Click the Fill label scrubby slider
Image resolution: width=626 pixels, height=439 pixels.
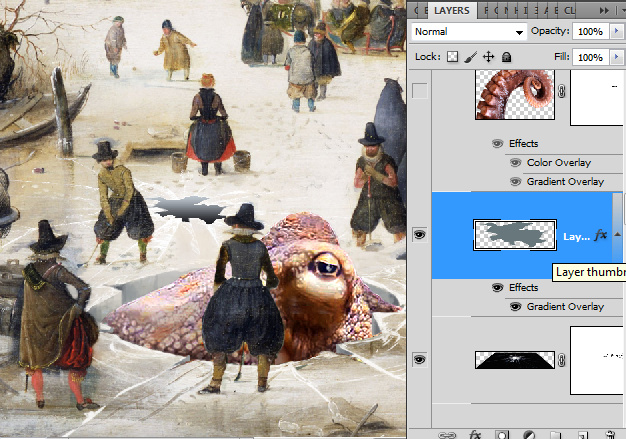(561, 57)
